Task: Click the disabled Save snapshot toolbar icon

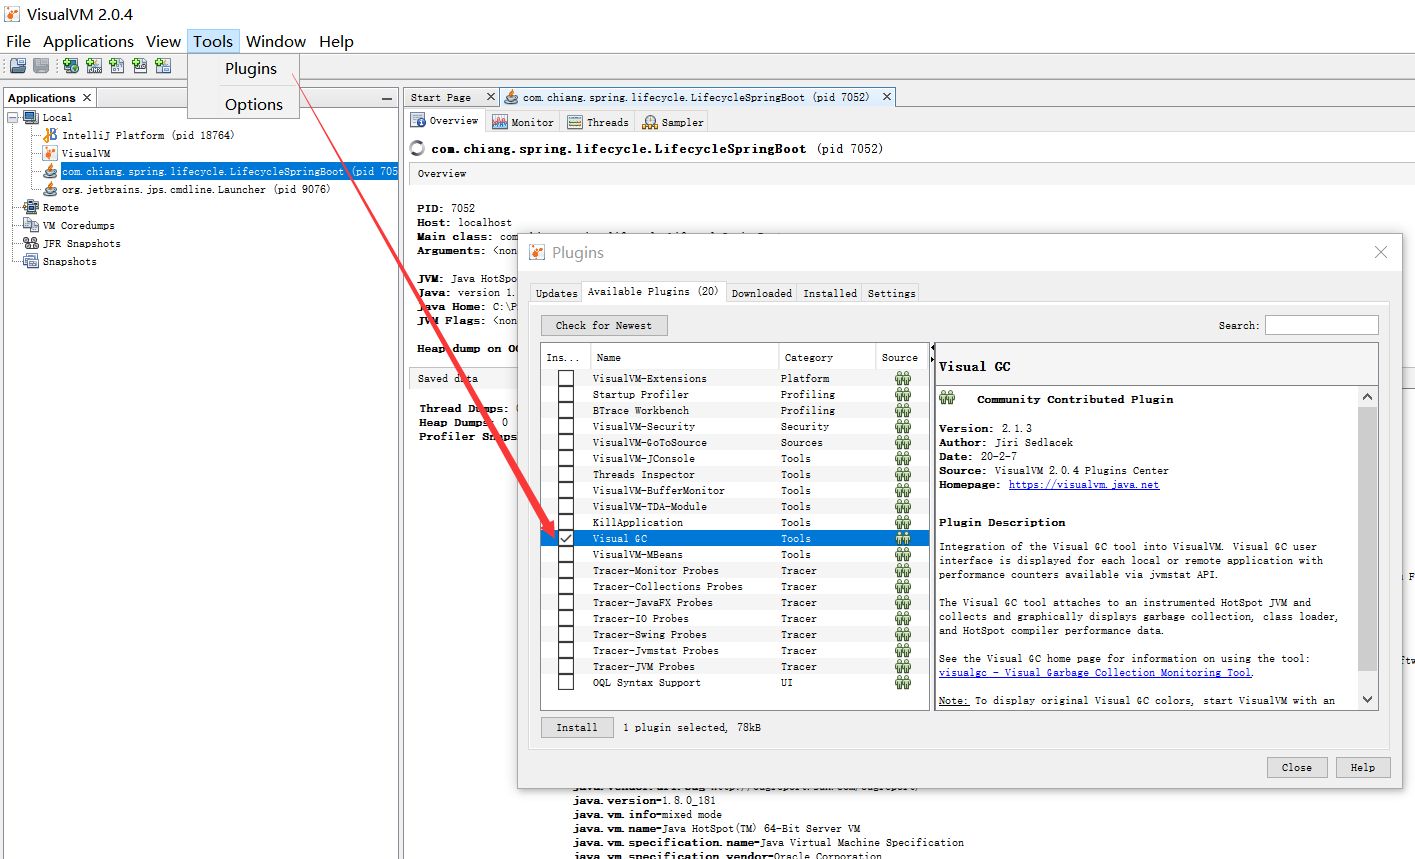Action: click(x=41, y=66)
